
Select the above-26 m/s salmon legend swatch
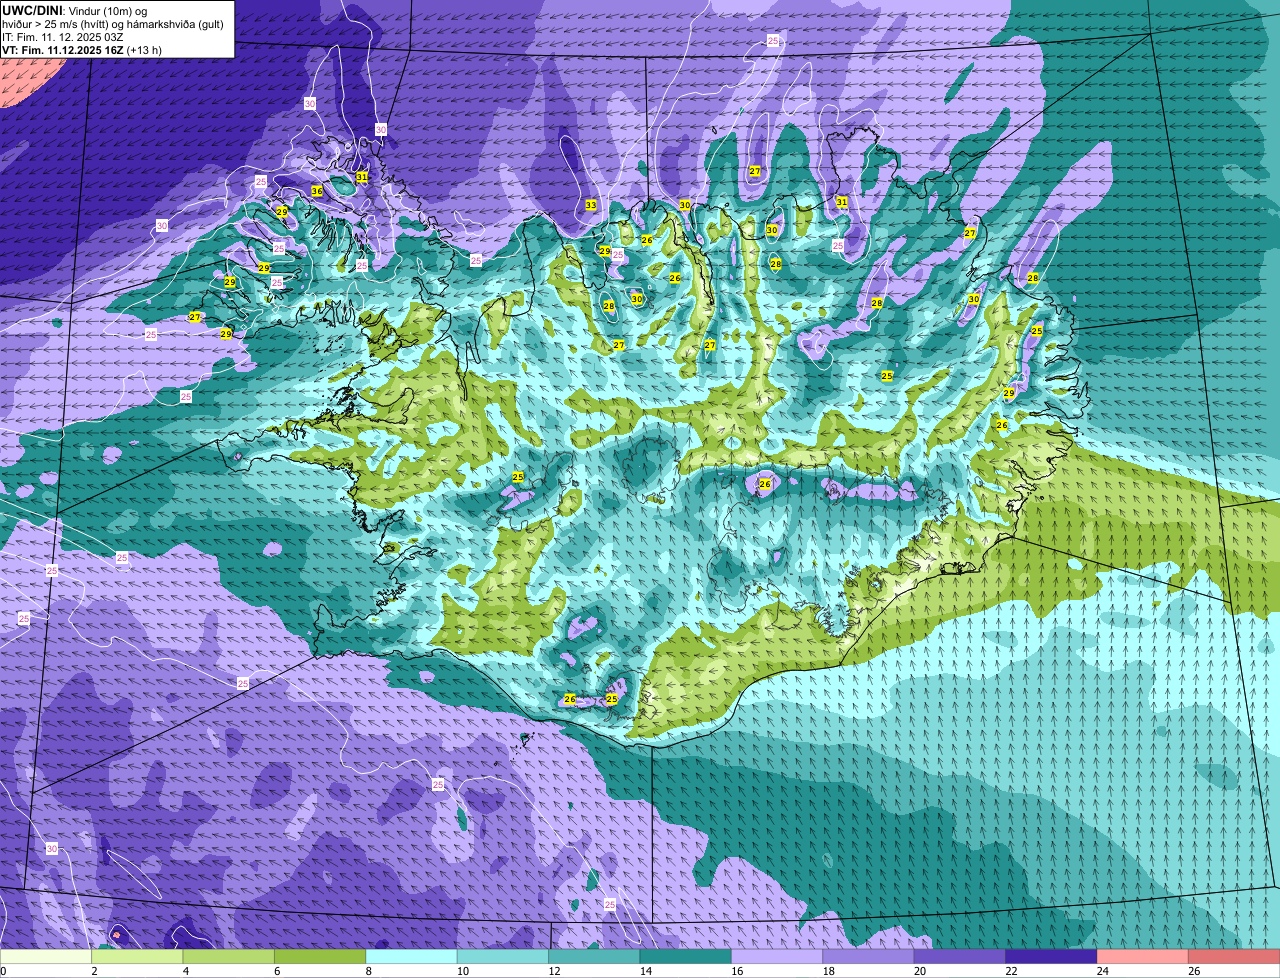click(x=1235, y=956)
